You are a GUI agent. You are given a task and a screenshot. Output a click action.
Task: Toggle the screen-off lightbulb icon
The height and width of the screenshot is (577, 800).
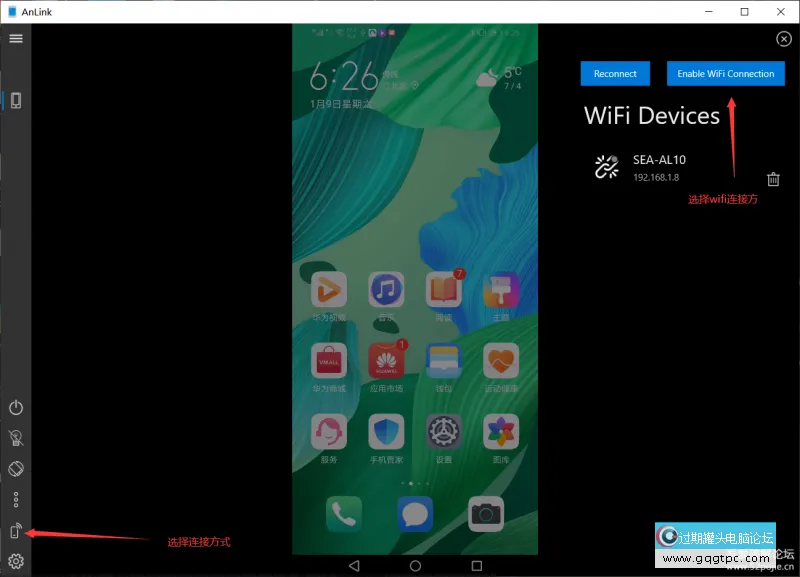[x=16, y=437]
